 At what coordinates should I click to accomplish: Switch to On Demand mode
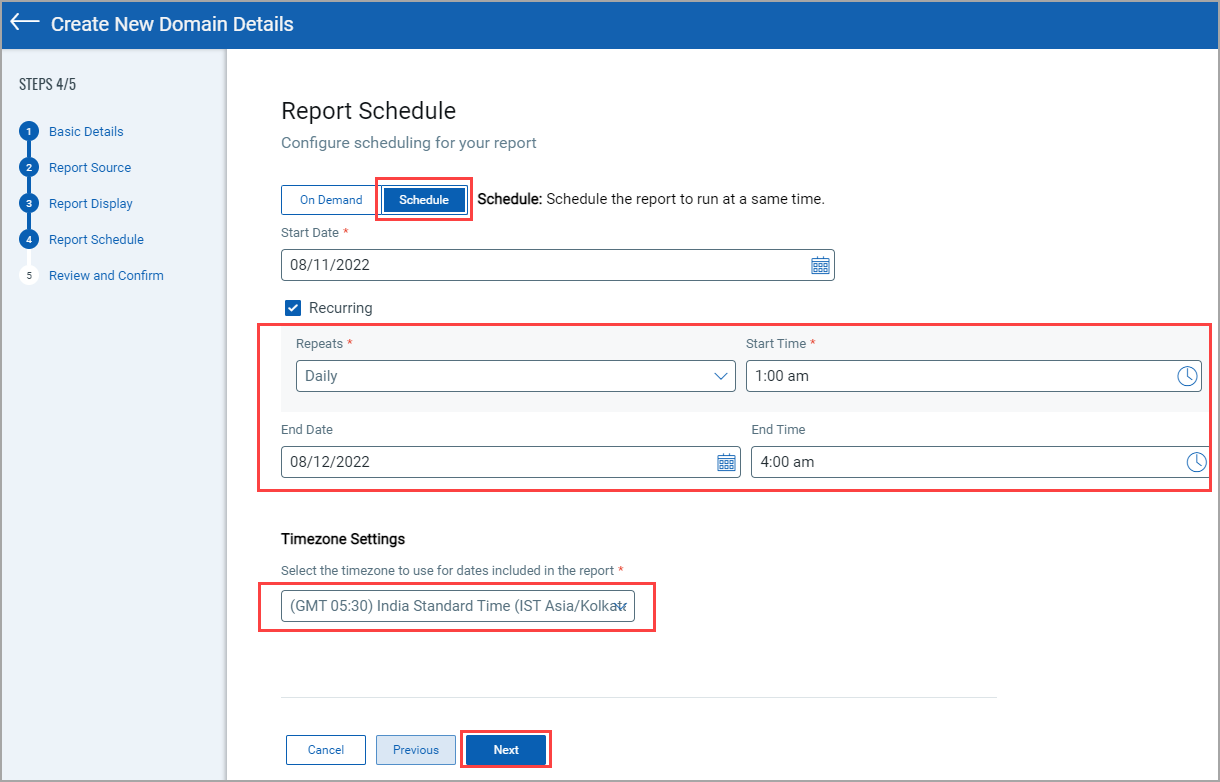[x=331, y=200]
